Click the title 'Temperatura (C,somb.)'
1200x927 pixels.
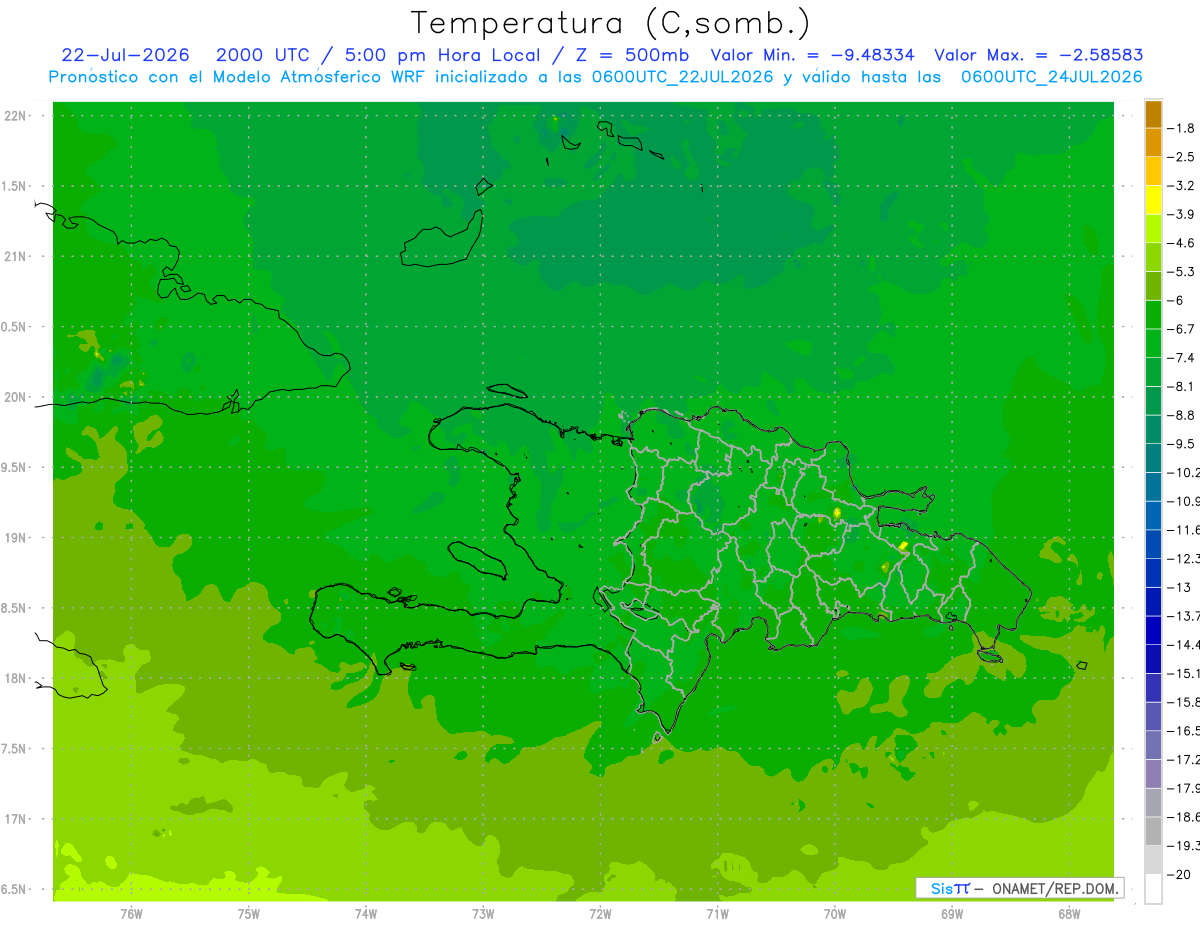(x=611, y=23)
